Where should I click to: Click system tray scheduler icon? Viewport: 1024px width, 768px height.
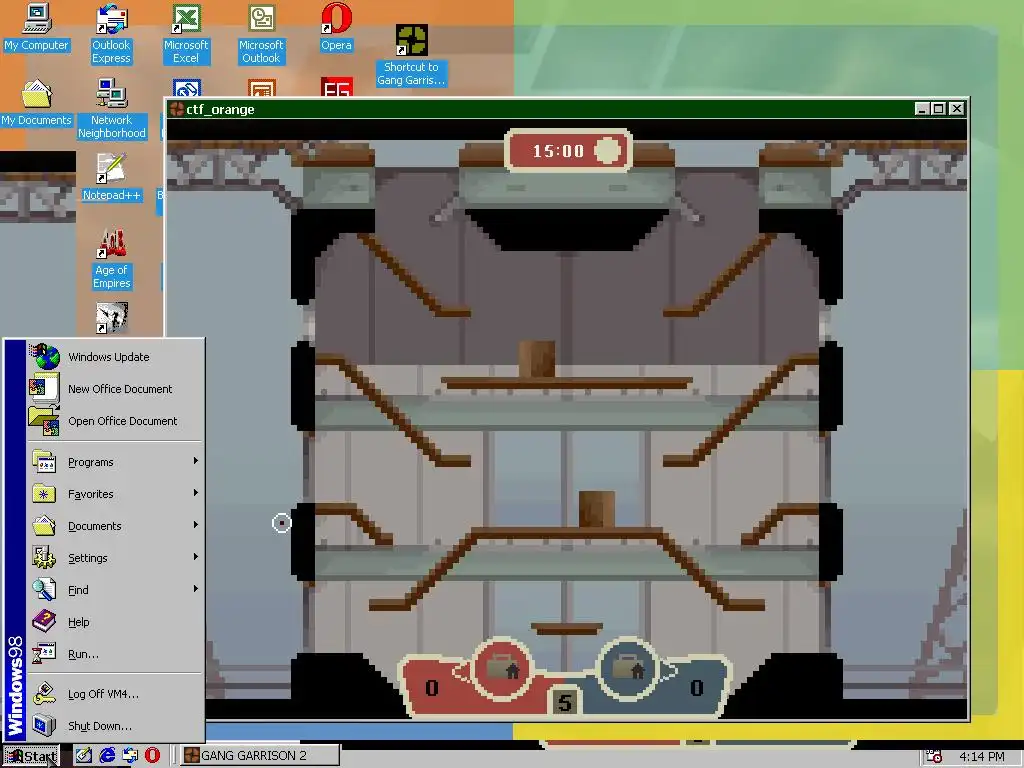(x=934, y=756)
